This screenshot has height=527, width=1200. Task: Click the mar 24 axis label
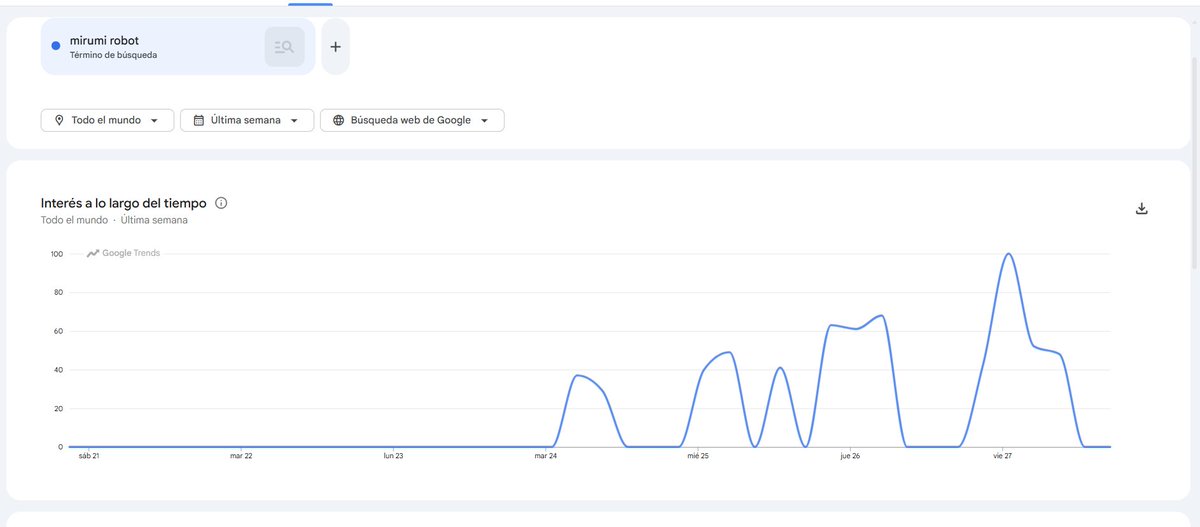point(546,456)
